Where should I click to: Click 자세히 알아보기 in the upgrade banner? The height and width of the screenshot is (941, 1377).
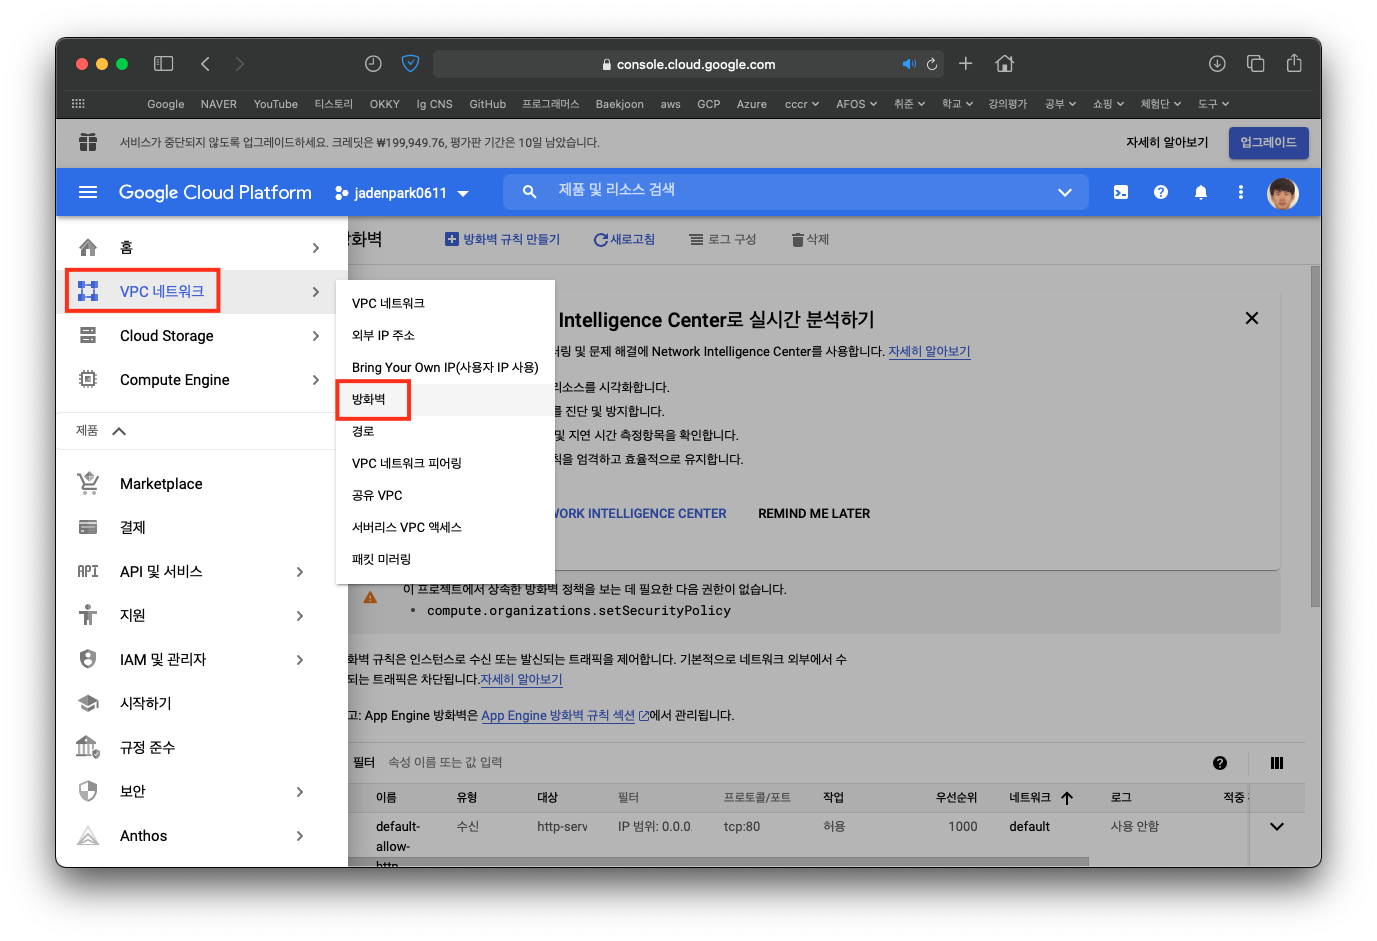(x=1167, y=142)
